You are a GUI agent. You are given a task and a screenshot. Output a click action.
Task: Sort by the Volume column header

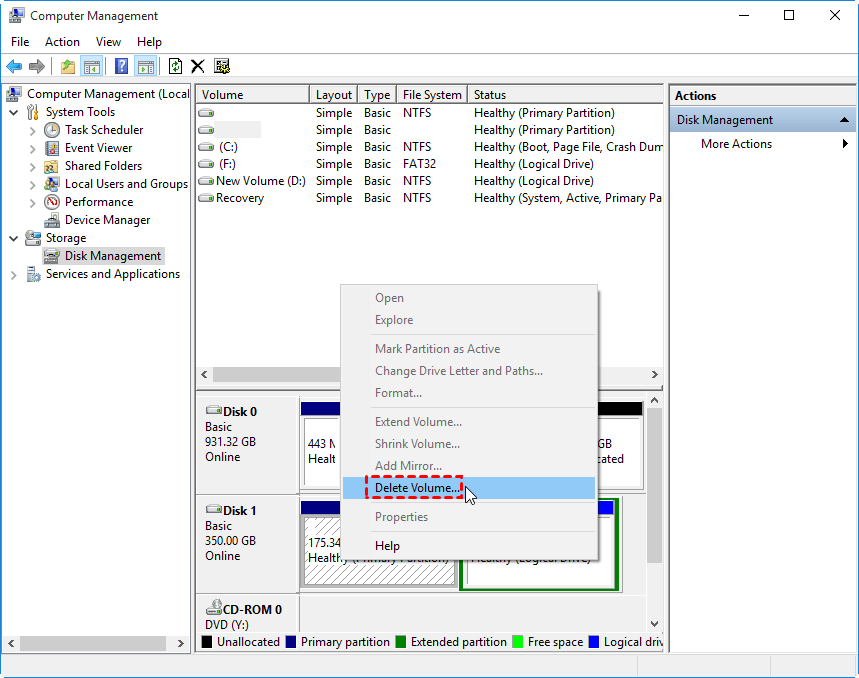253,95
